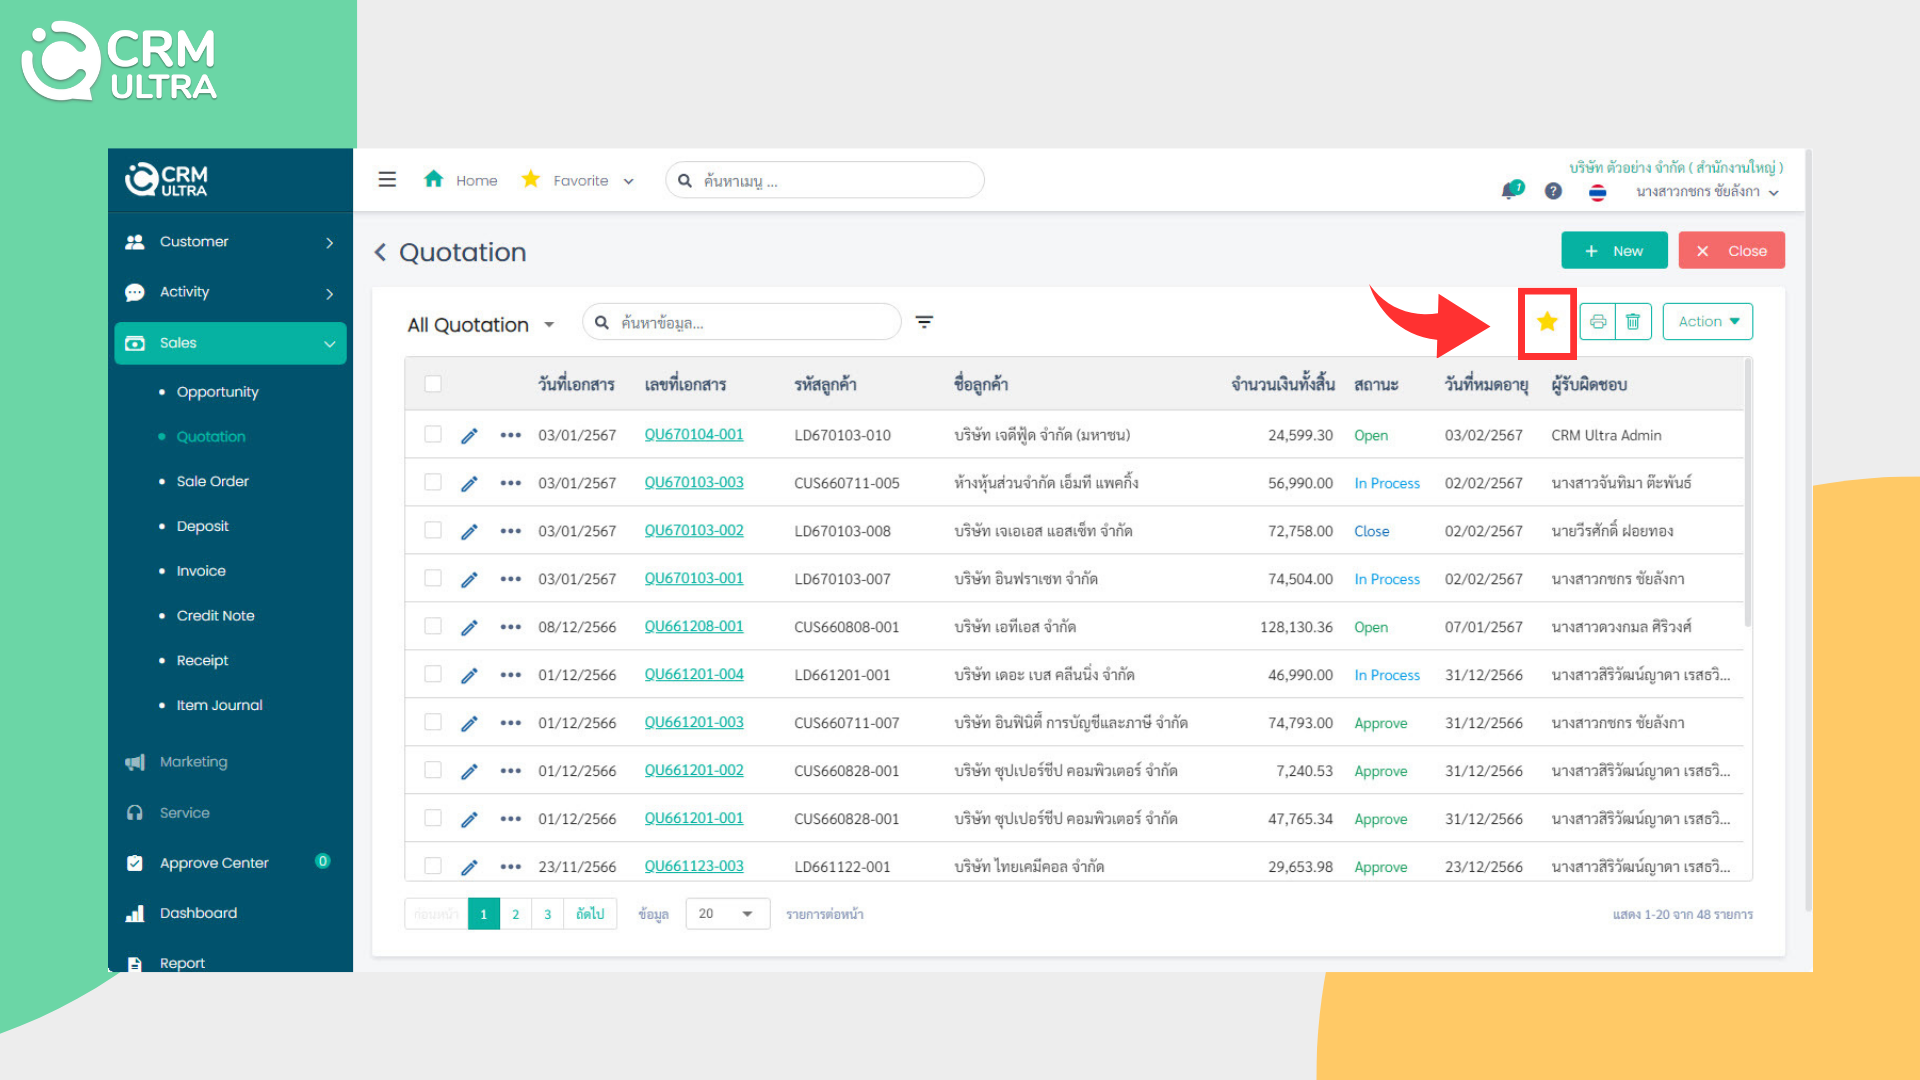Check the row for QU661201-001

433,818
